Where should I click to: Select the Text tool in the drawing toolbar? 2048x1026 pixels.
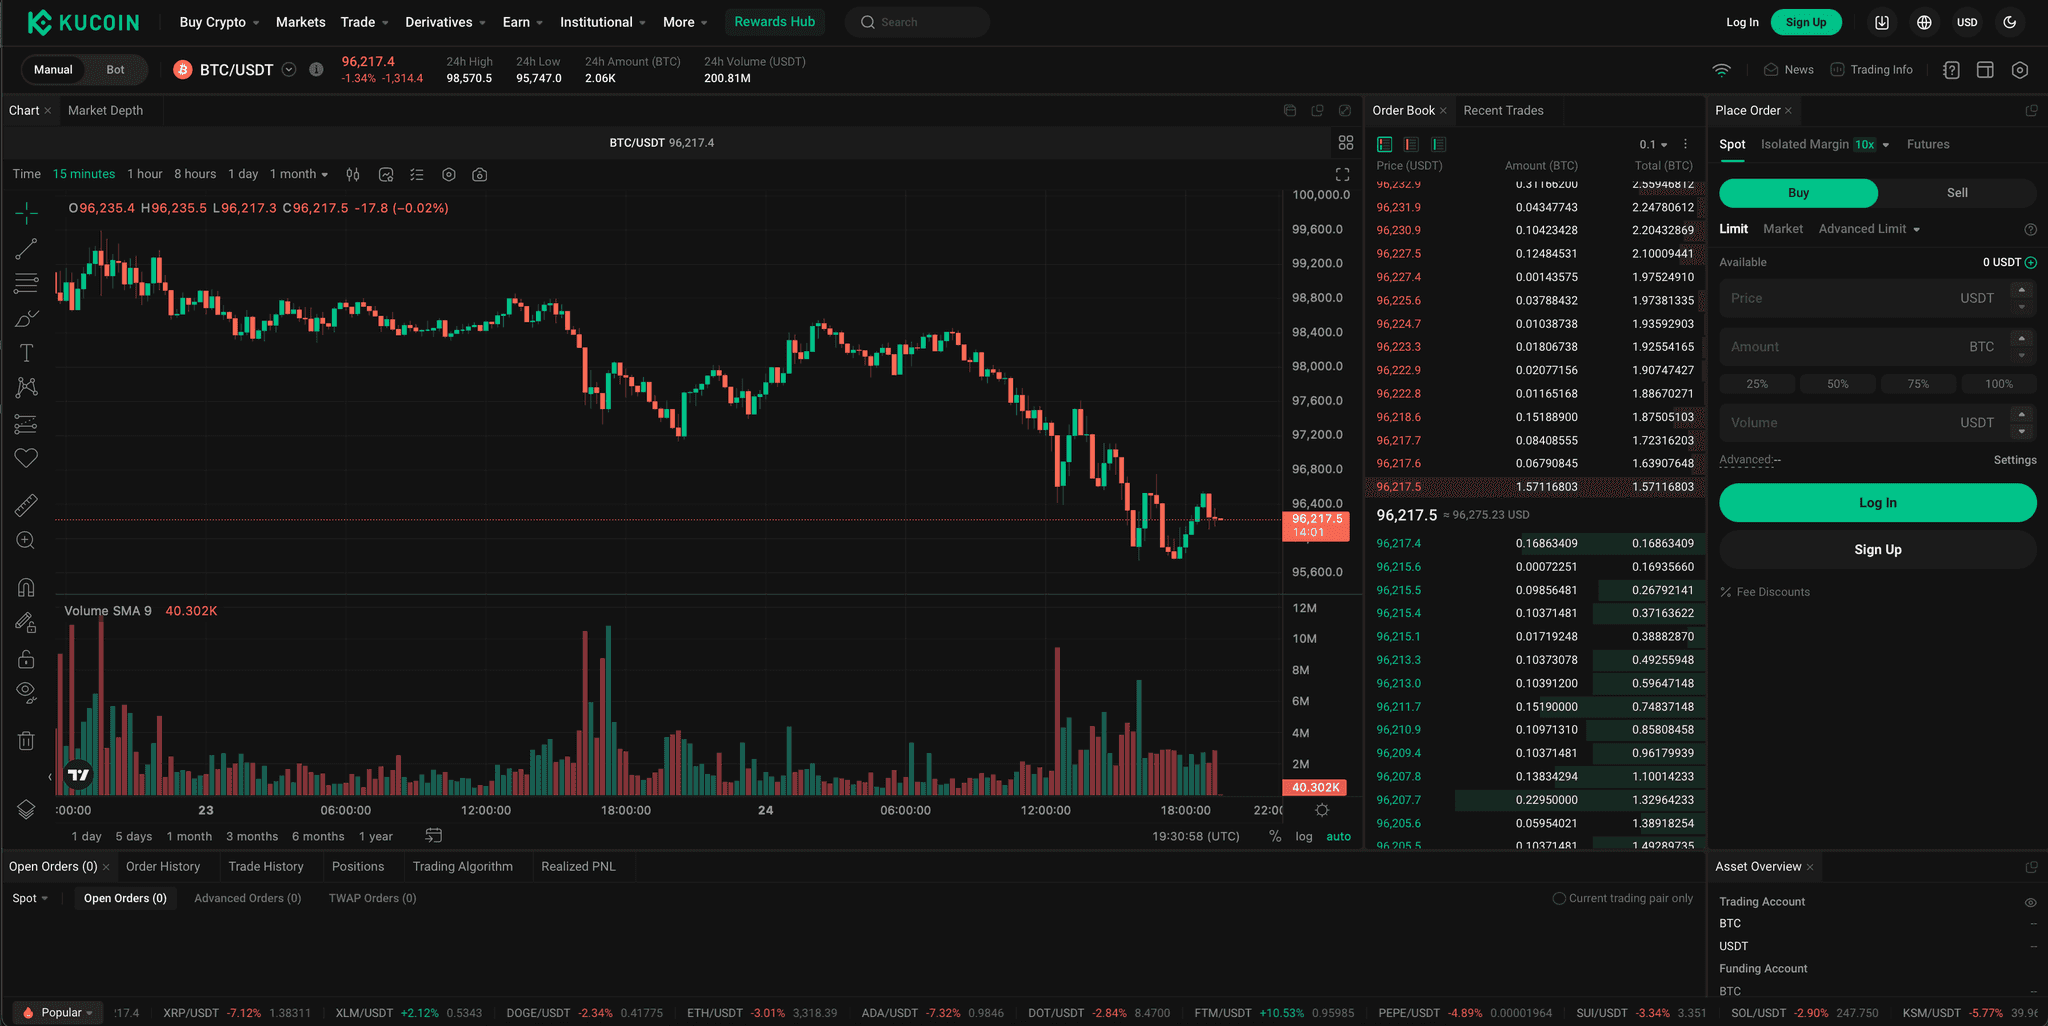click(26, 352)
